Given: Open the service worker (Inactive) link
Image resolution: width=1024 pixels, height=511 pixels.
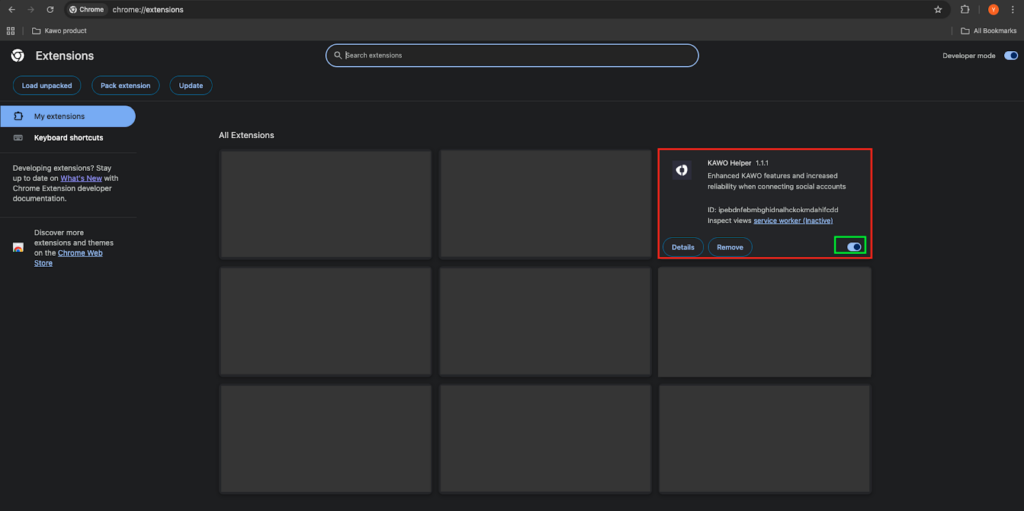Looking at the screenshot, I should [x=793, y=220].
